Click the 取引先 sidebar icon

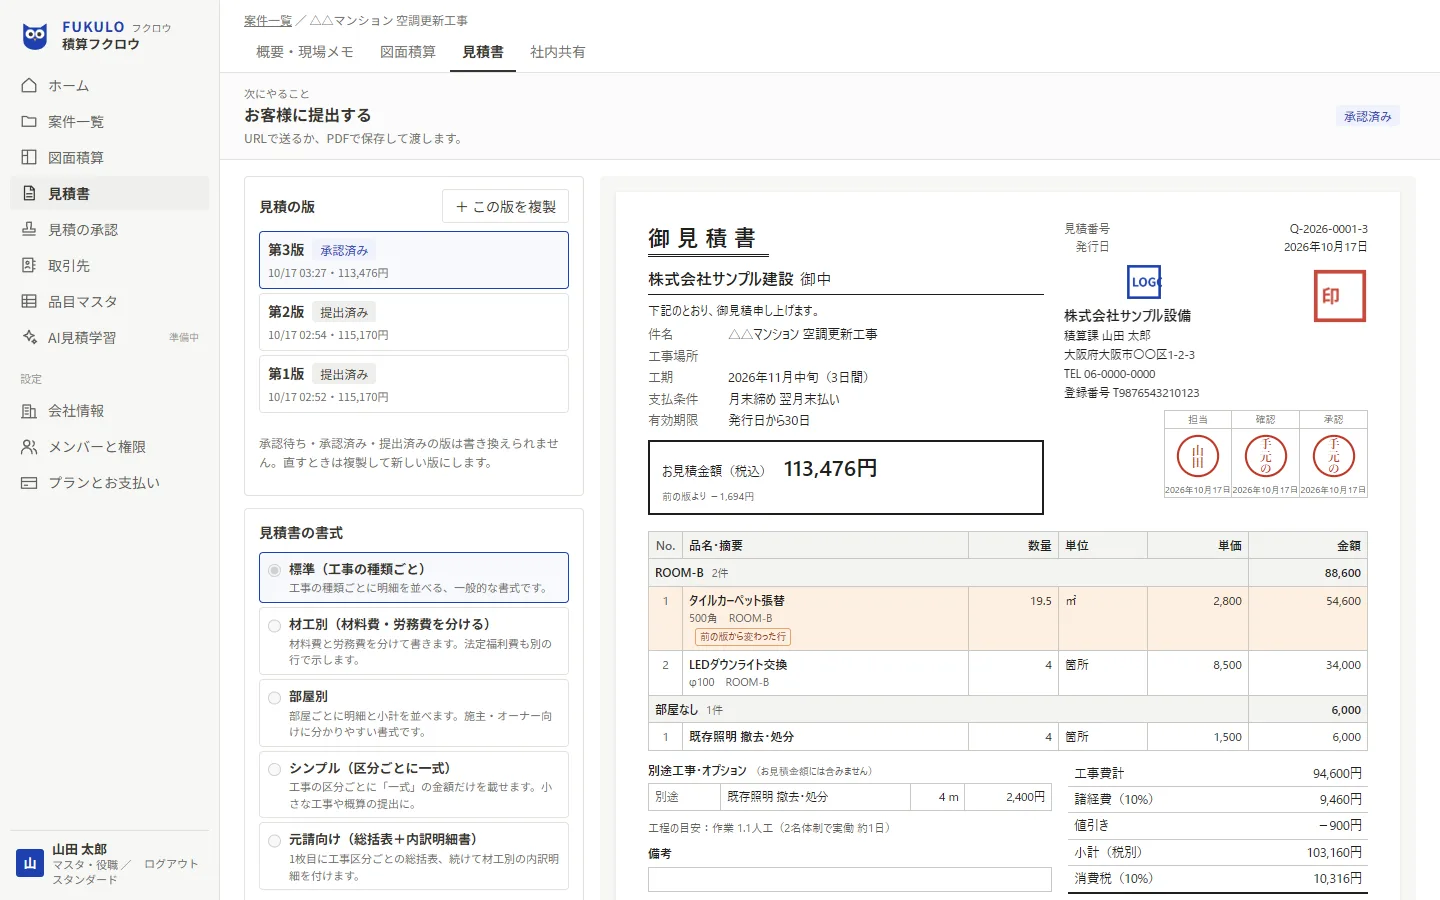[x=29, y=266]
